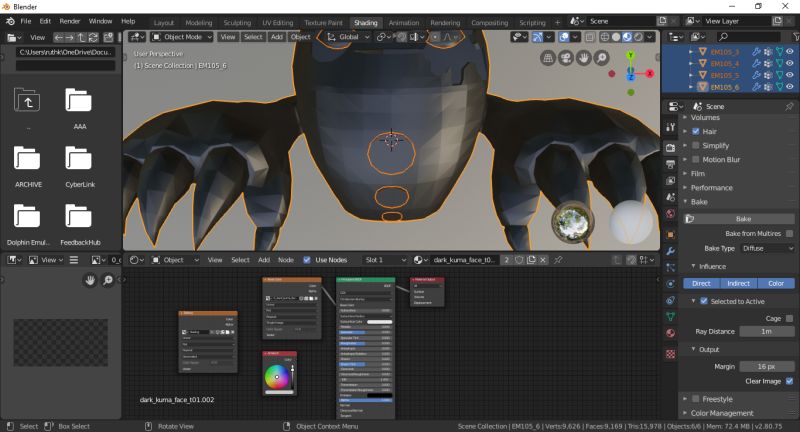Click the Bake button
Screen dimensions: 800x432
click(739, 219)
